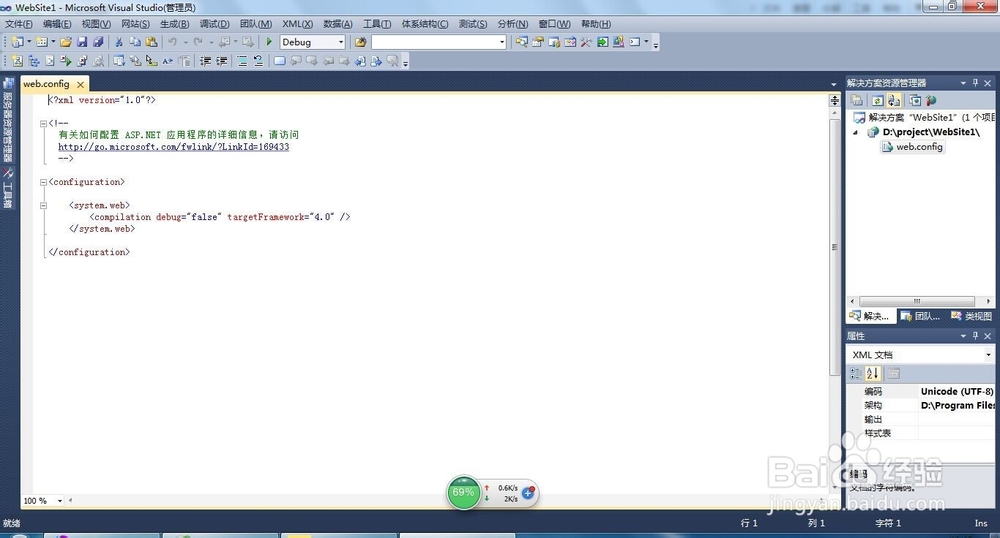Image resolution: width=1000 pixels, height=538 pixels.
Task: Click the Redo arrow icon
Action: [x=198, y=42]
